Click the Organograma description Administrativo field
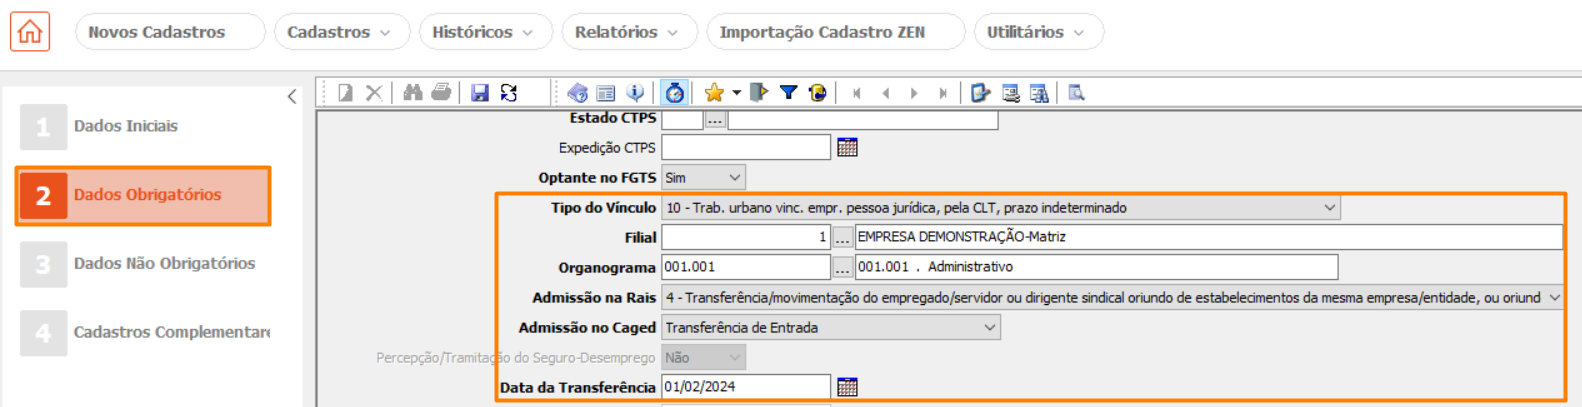Image resolution: width=1582 pixels, height=407 pixels. (1096, 267)
